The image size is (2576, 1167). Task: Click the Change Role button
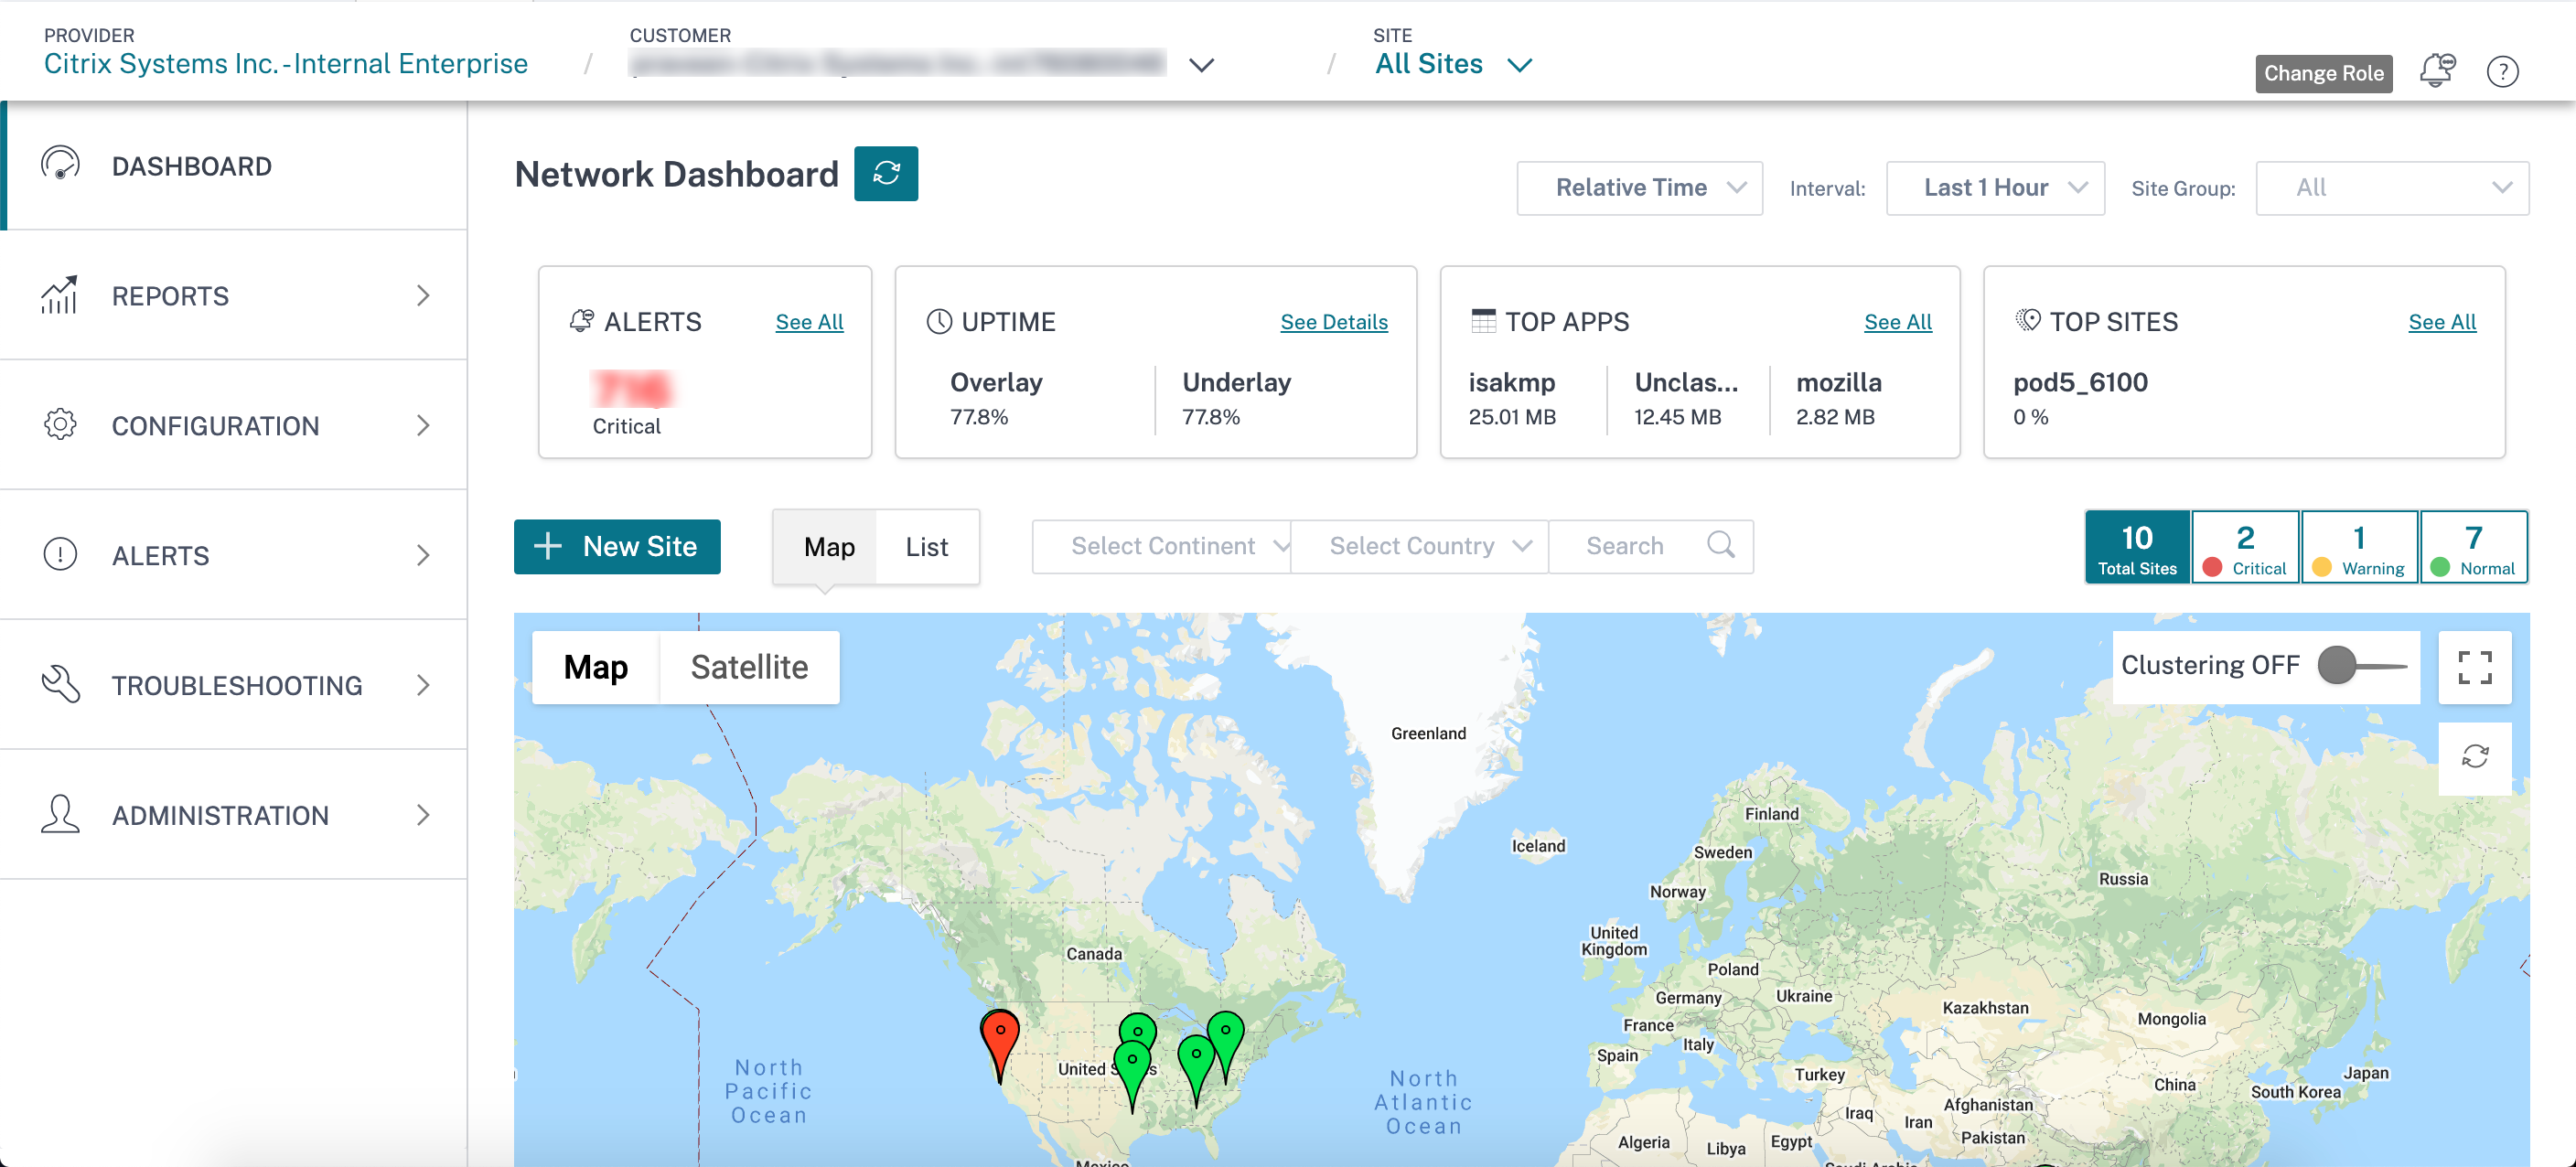click(x=2323, y=73)
